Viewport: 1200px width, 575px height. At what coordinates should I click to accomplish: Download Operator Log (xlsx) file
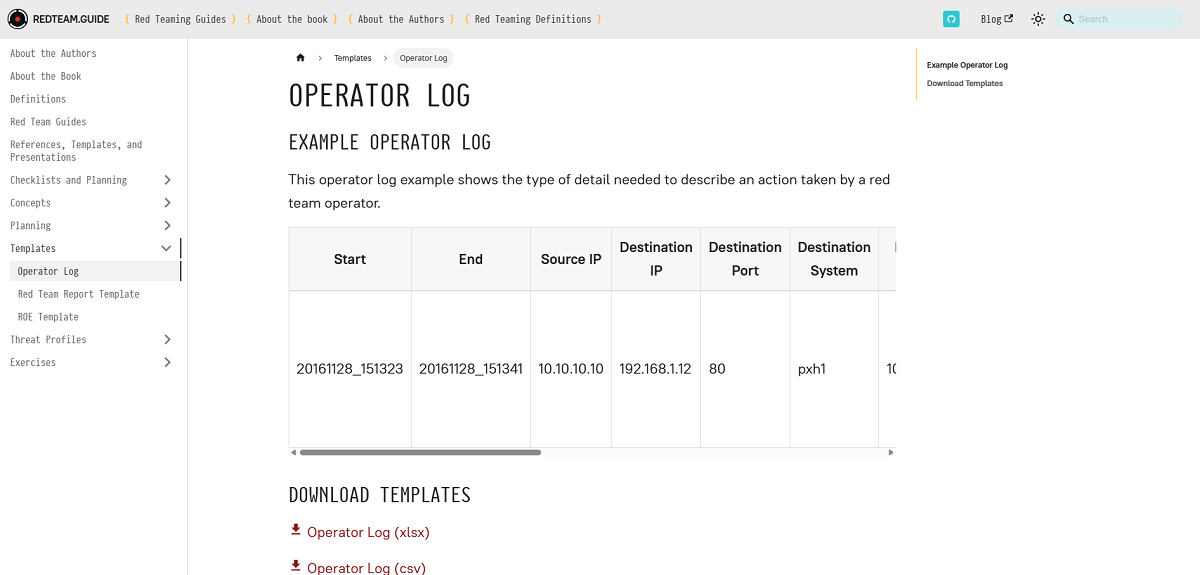(368, 532)
